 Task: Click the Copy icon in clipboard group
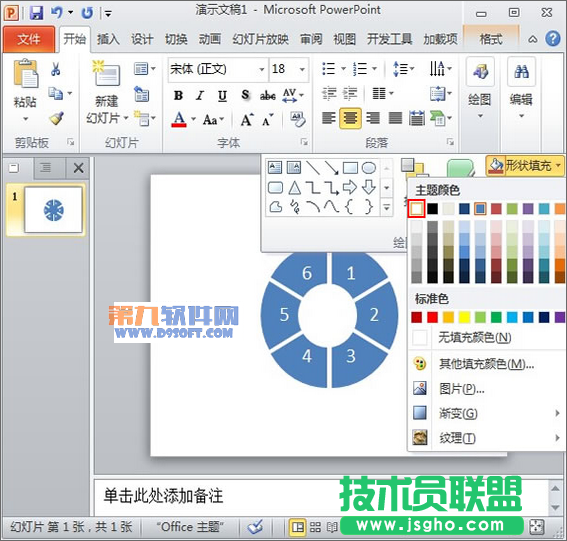[x=56, y=94]
